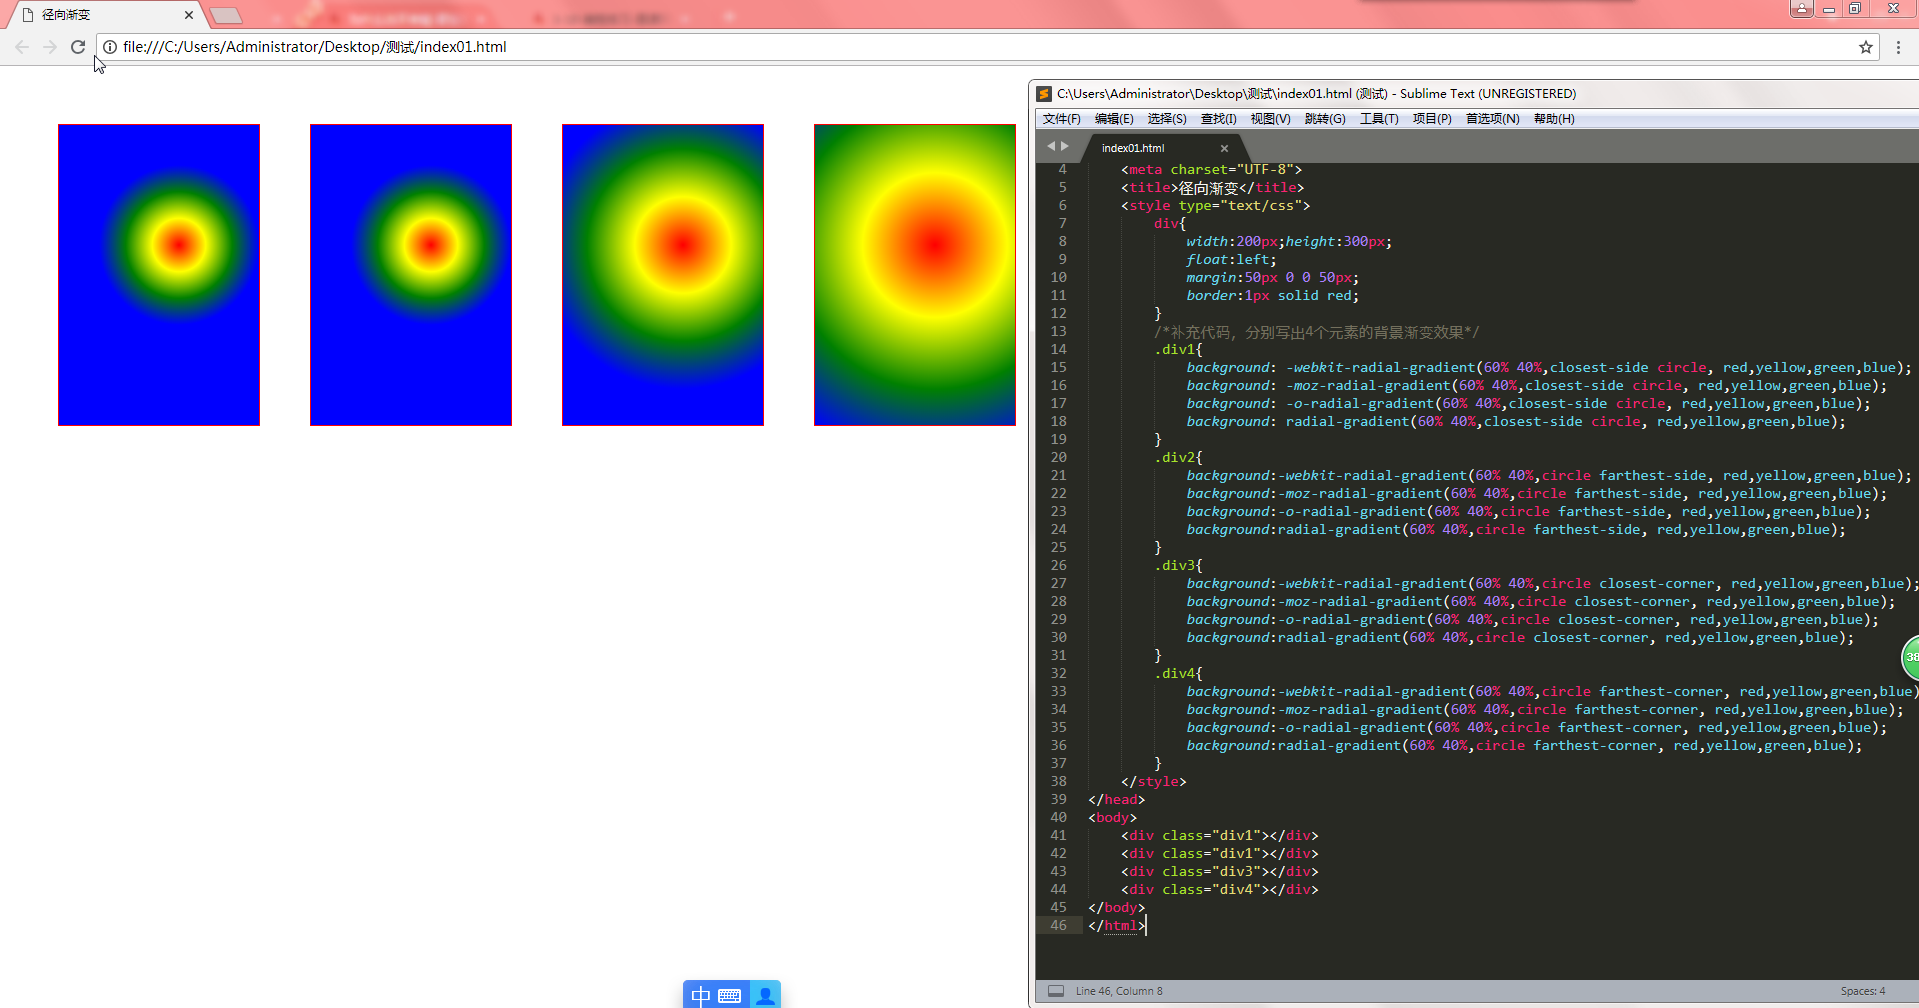Open the 编辑(E) menu

click(x=1114, y=119)
